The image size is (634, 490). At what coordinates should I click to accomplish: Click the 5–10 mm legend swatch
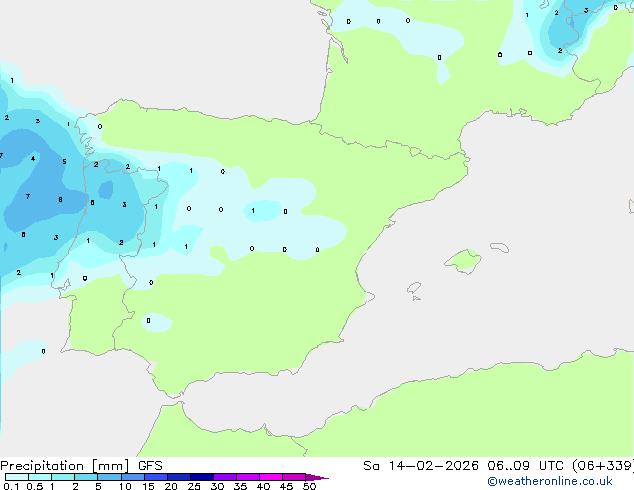click(109, 477)
